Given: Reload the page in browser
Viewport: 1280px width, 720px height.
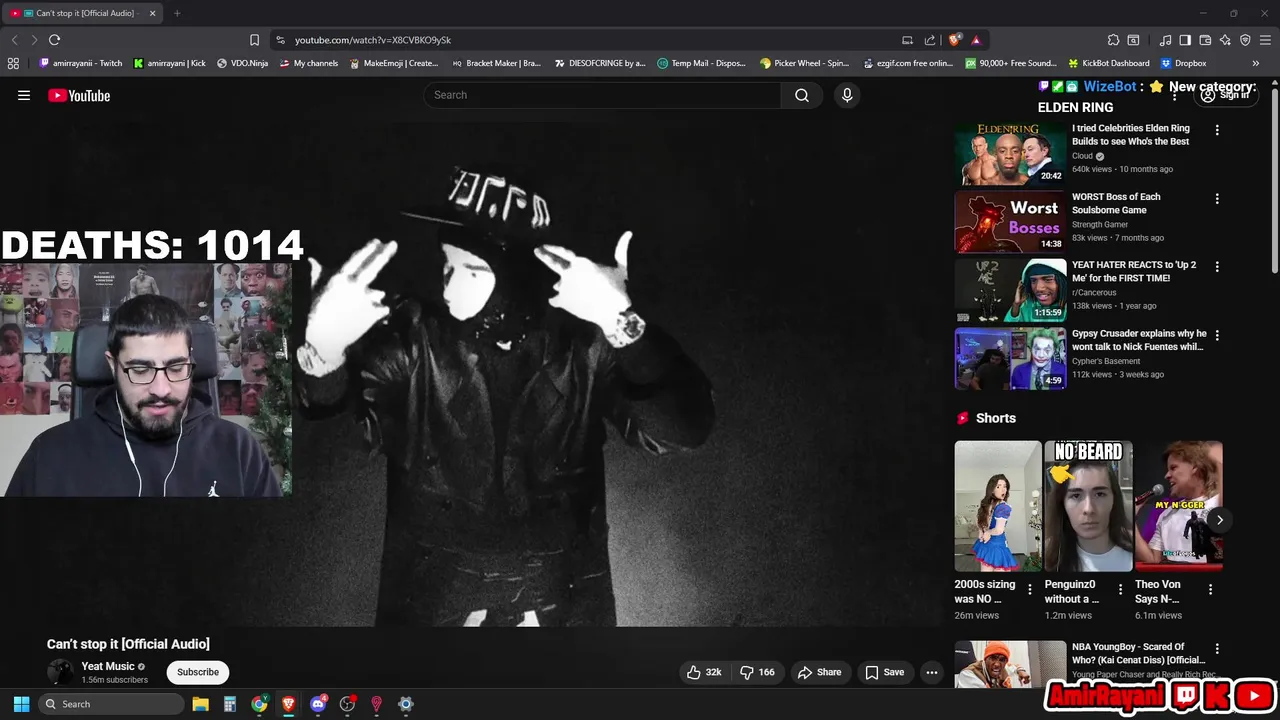Looking at the screenshot, I should pyautogui.click(x=54, y=40).
